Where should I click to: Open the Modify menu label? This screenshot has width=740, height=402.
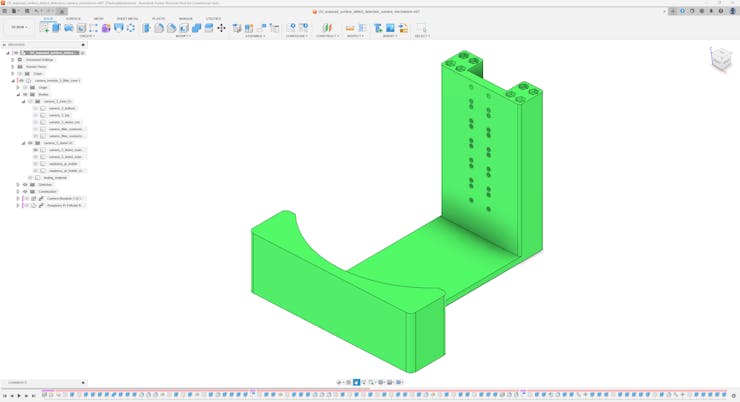[x=183, y=36]
